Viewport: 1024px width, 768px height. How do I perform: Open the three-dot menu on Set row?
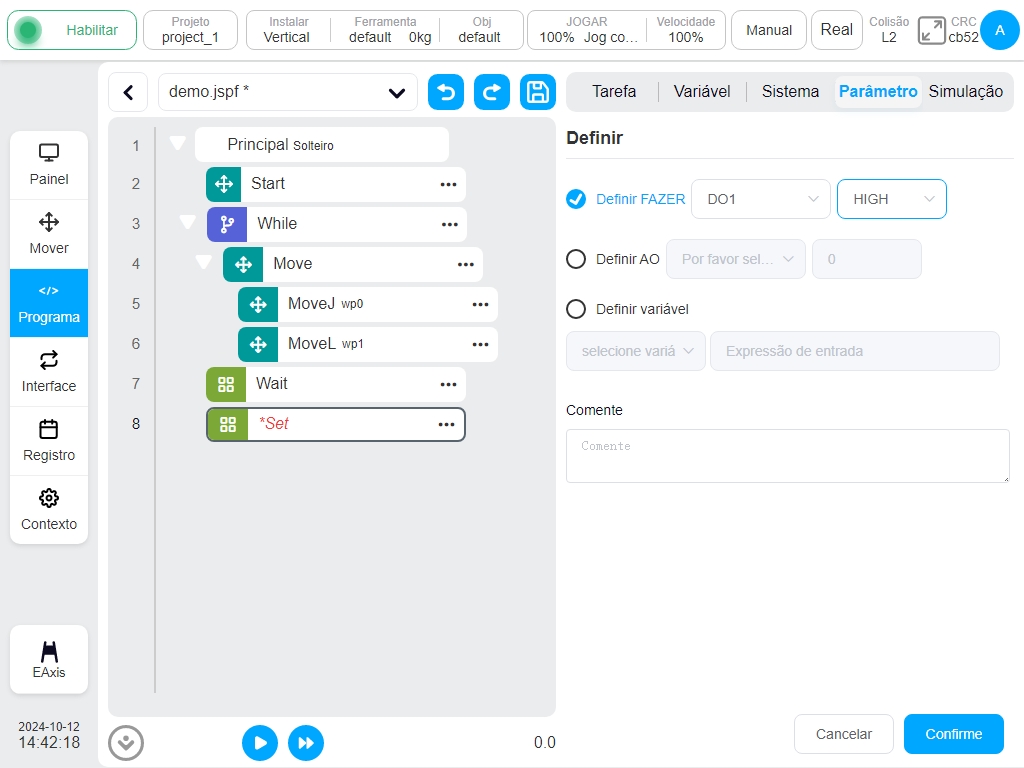click(x=446, y=424)
